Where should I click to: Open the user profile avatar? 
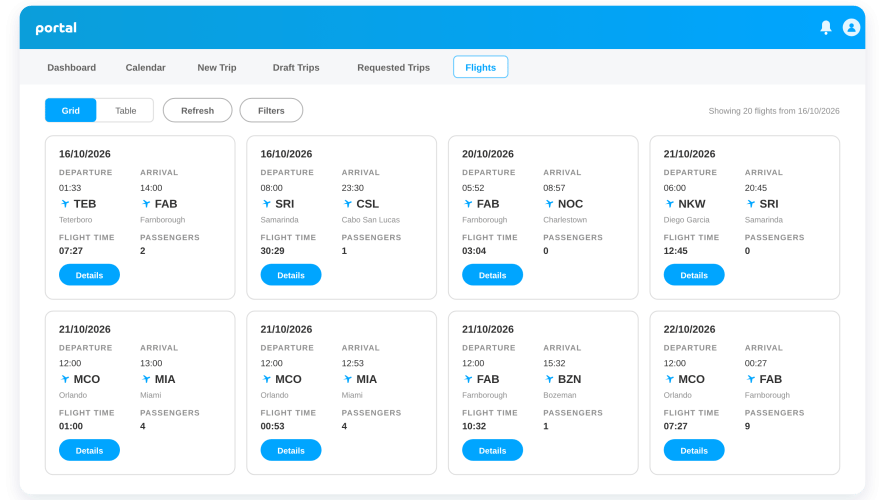851,27
